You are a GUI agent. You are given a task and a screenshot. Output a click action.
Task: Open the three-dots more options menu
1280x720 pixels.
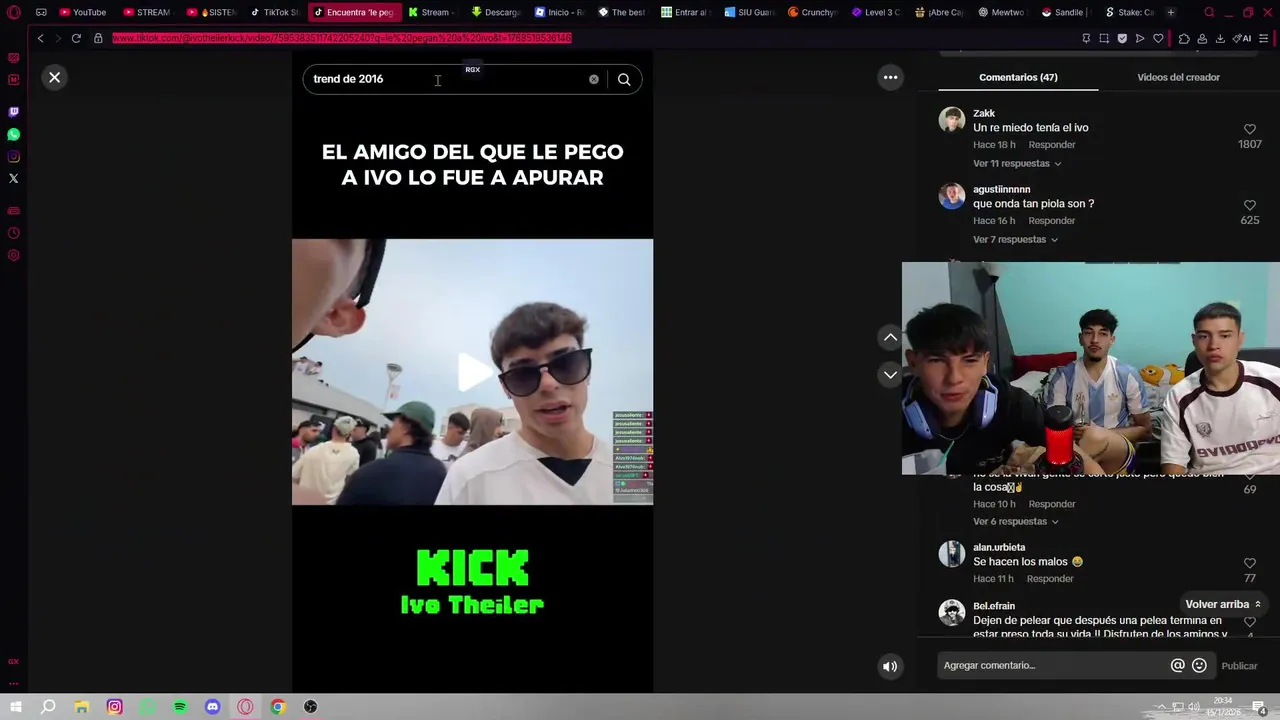[890, 77]
